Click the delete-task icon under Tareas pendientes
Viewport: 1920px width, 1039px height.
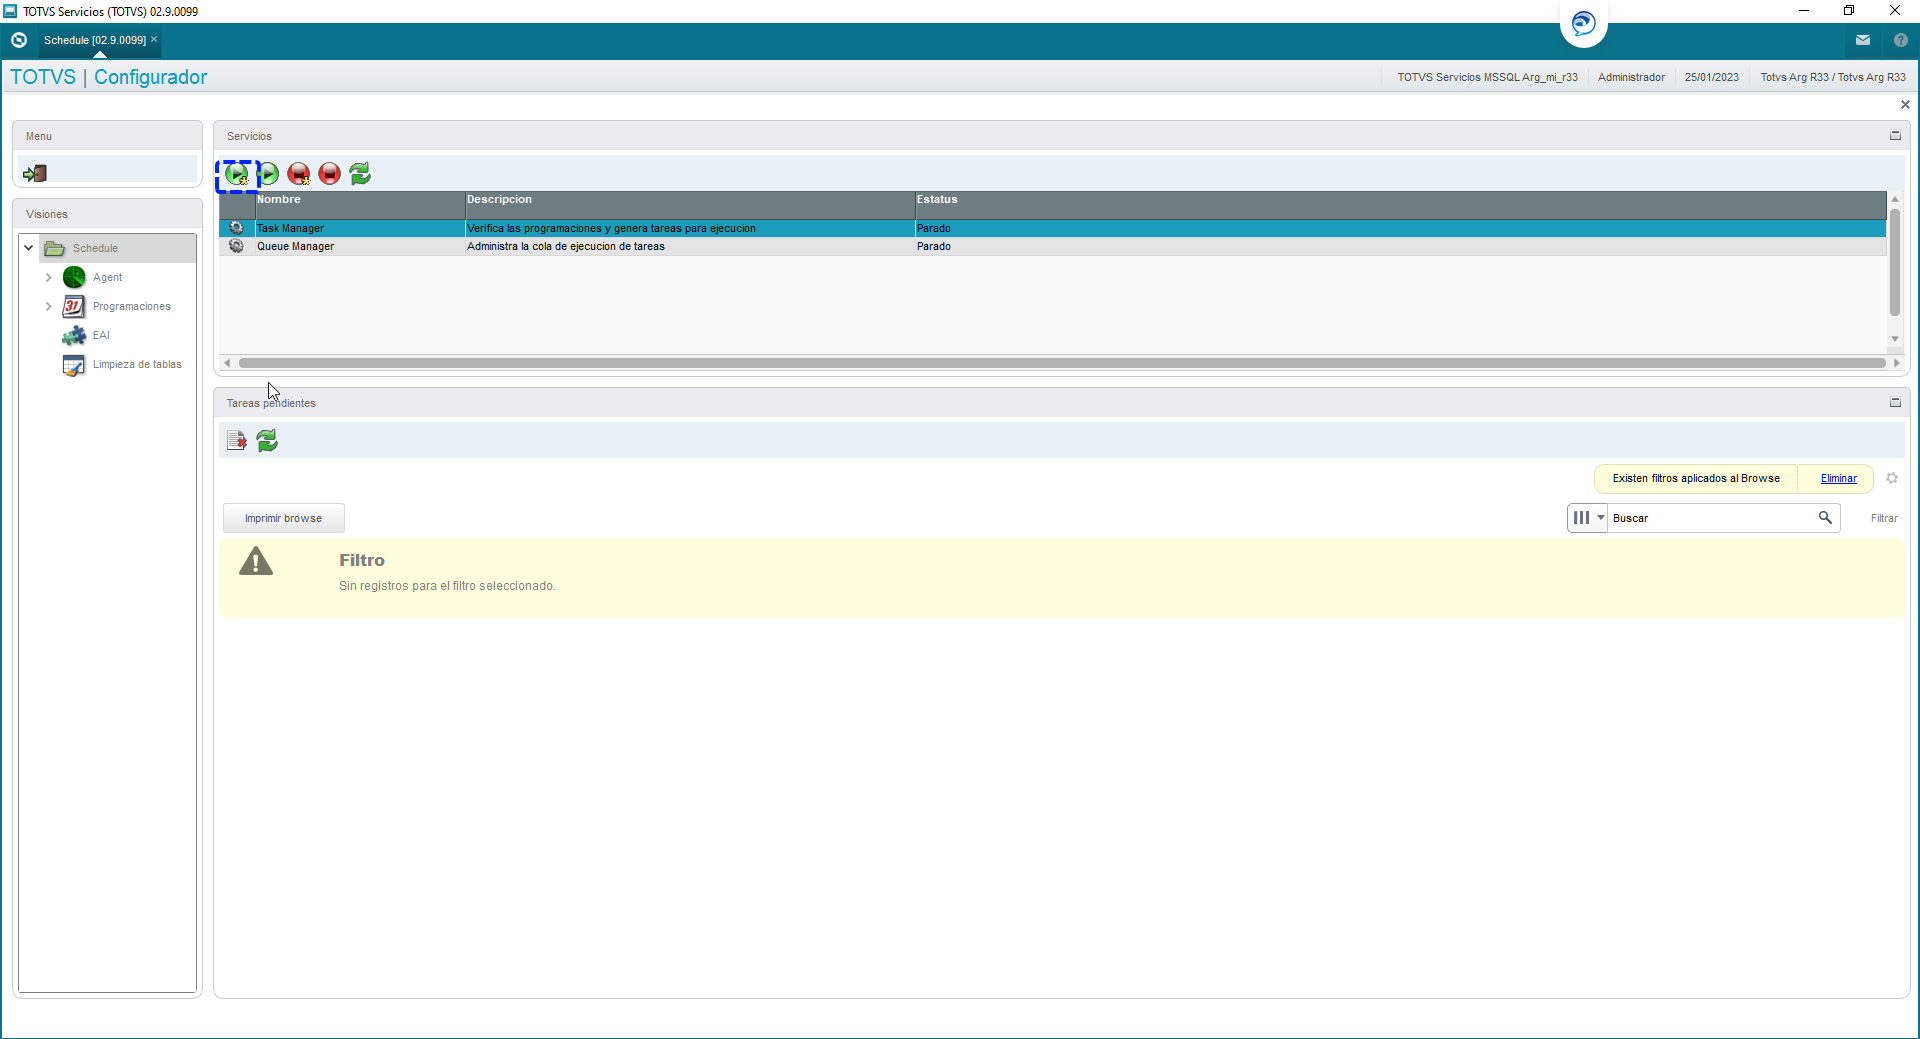coord(237,440)
